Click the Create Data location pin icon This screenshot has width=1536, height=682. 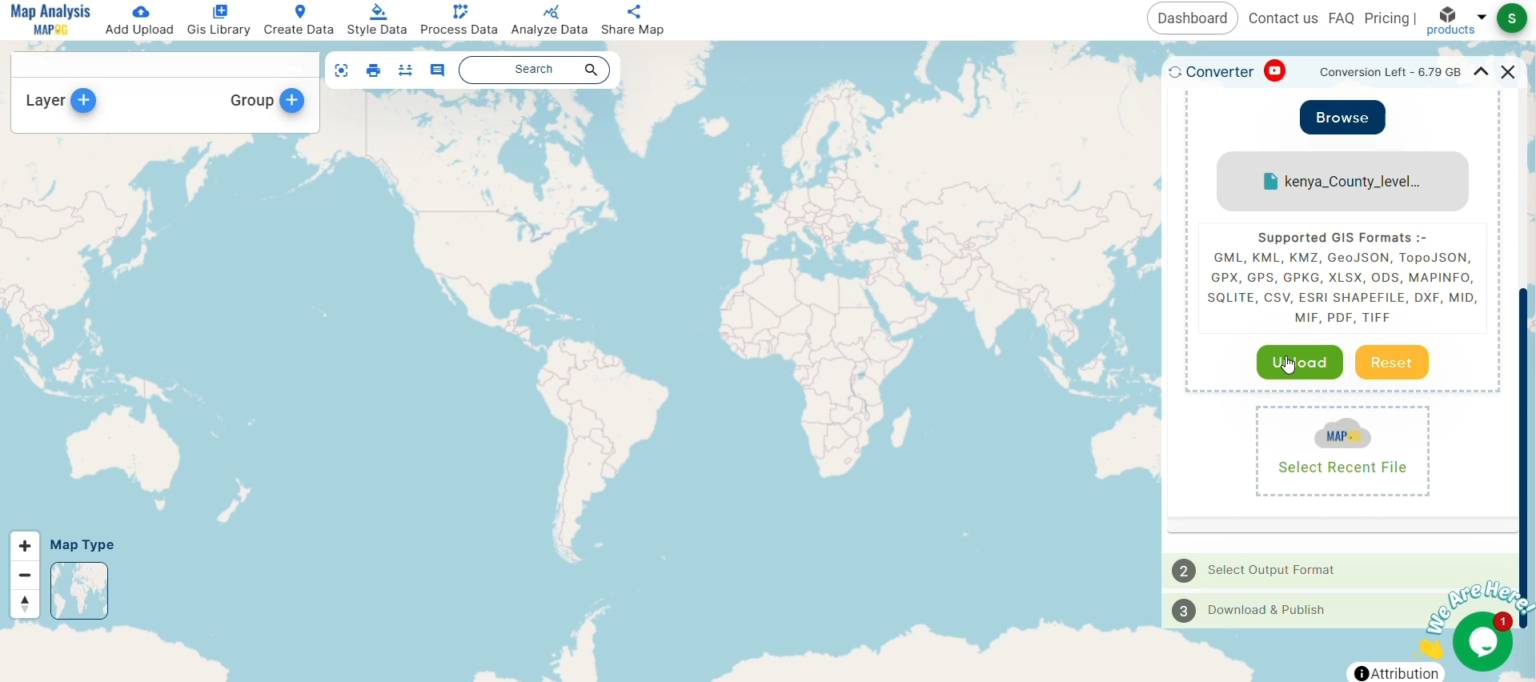click(298, 10)
